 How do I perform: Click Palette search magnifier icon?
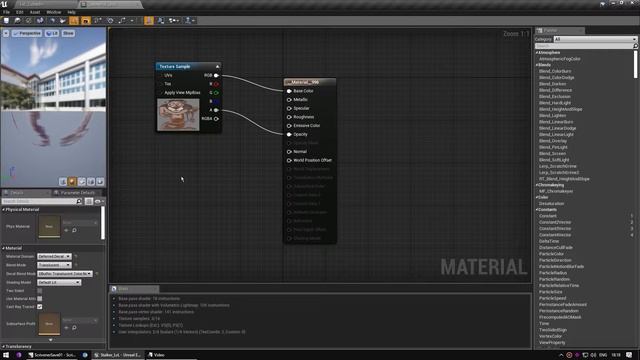tap(635, 46)
